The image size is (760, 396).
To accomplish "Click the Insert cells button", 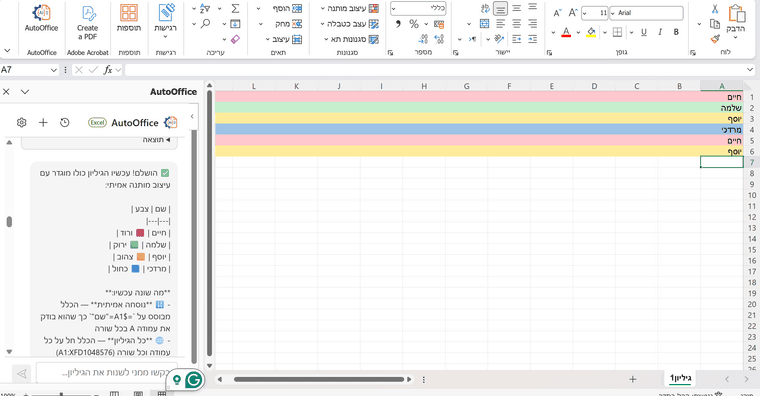I will click(x=287, y=8).
